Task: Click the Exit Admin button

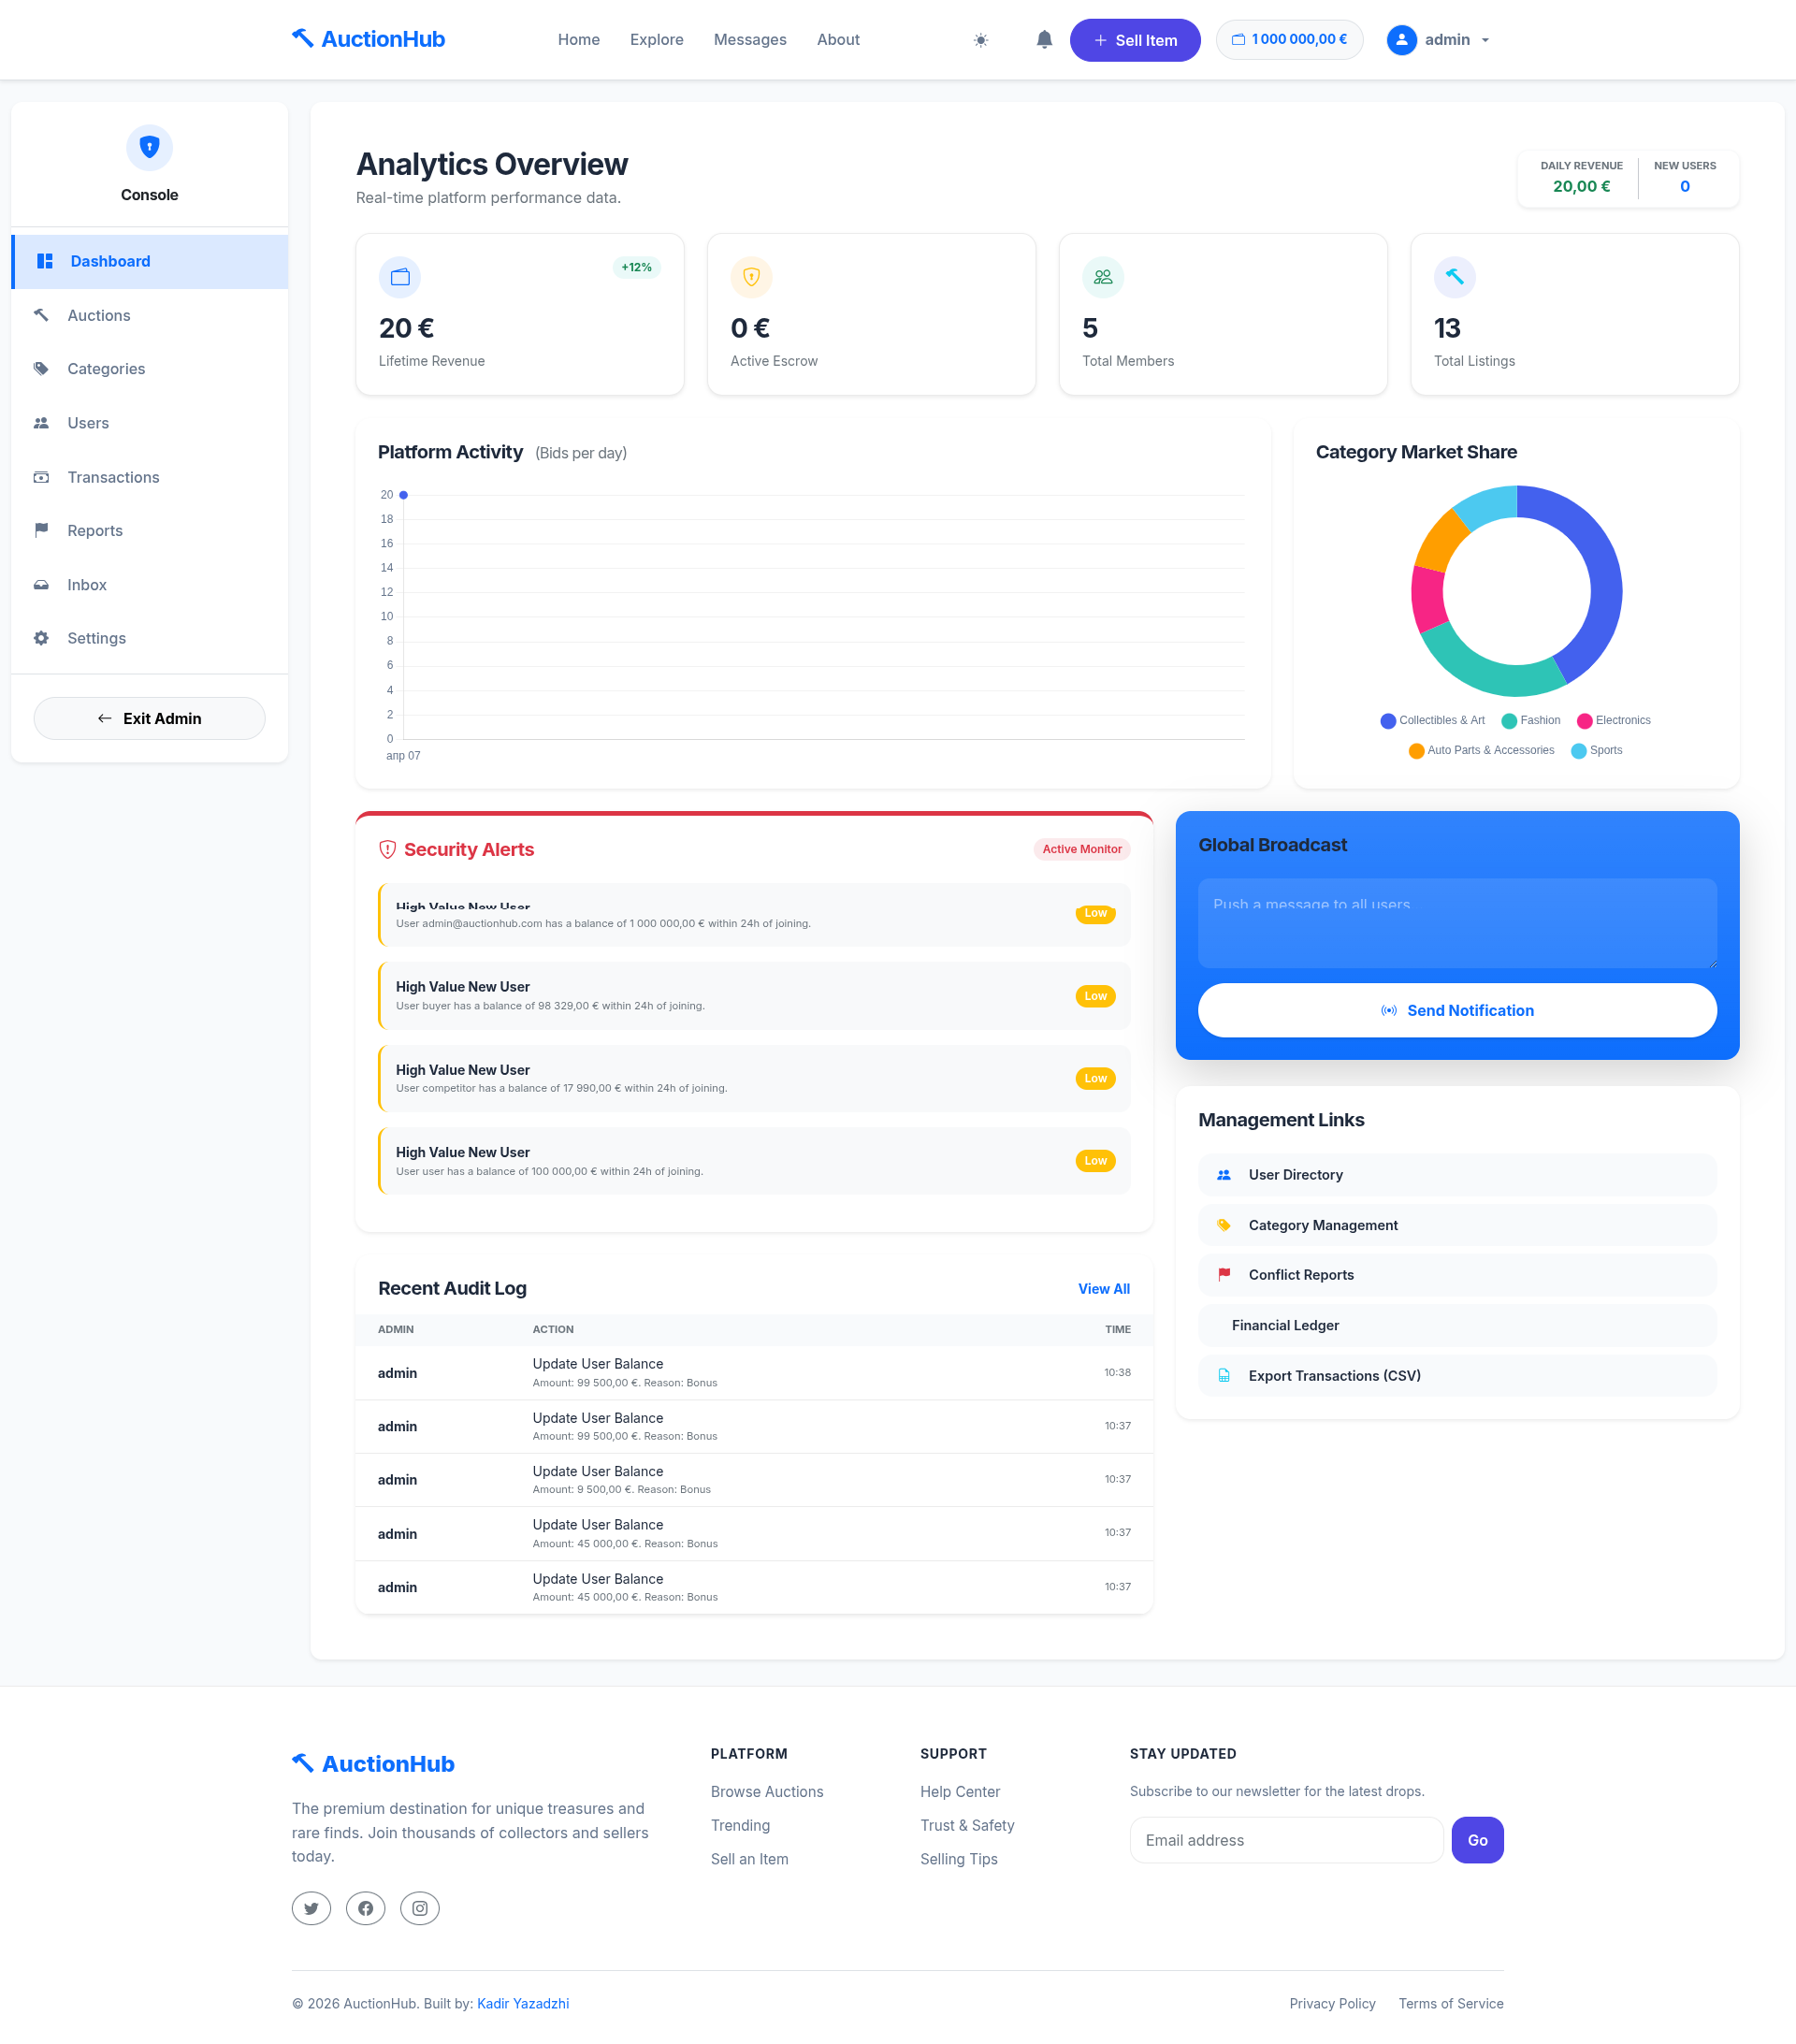Action: 150,718
